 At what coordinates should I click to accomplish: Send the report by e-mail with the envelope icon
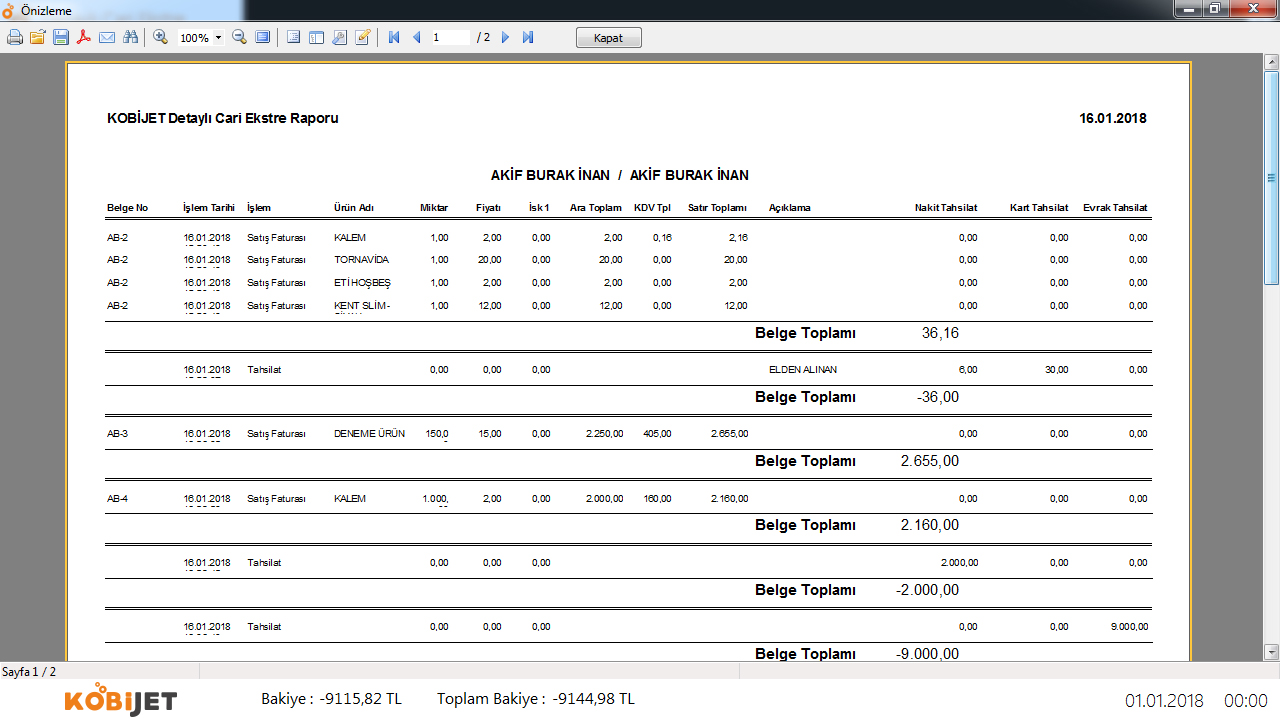coord(107,37)
